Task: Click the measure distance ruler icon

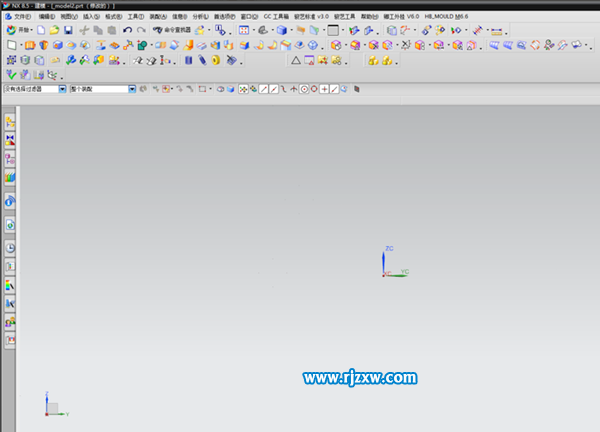Action: coord(496,31)
